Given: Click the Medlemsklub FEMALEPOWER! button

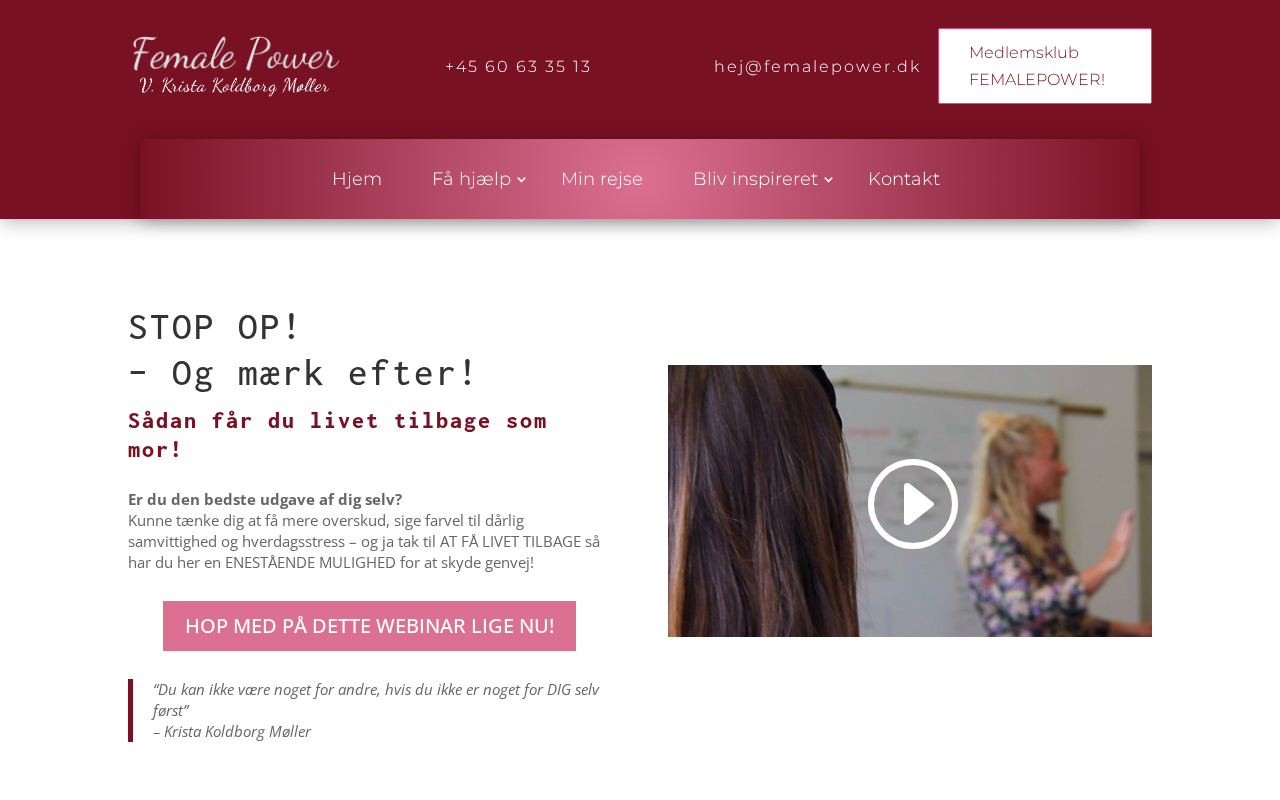Looking at the screenshot, I should pos(1045,66).
